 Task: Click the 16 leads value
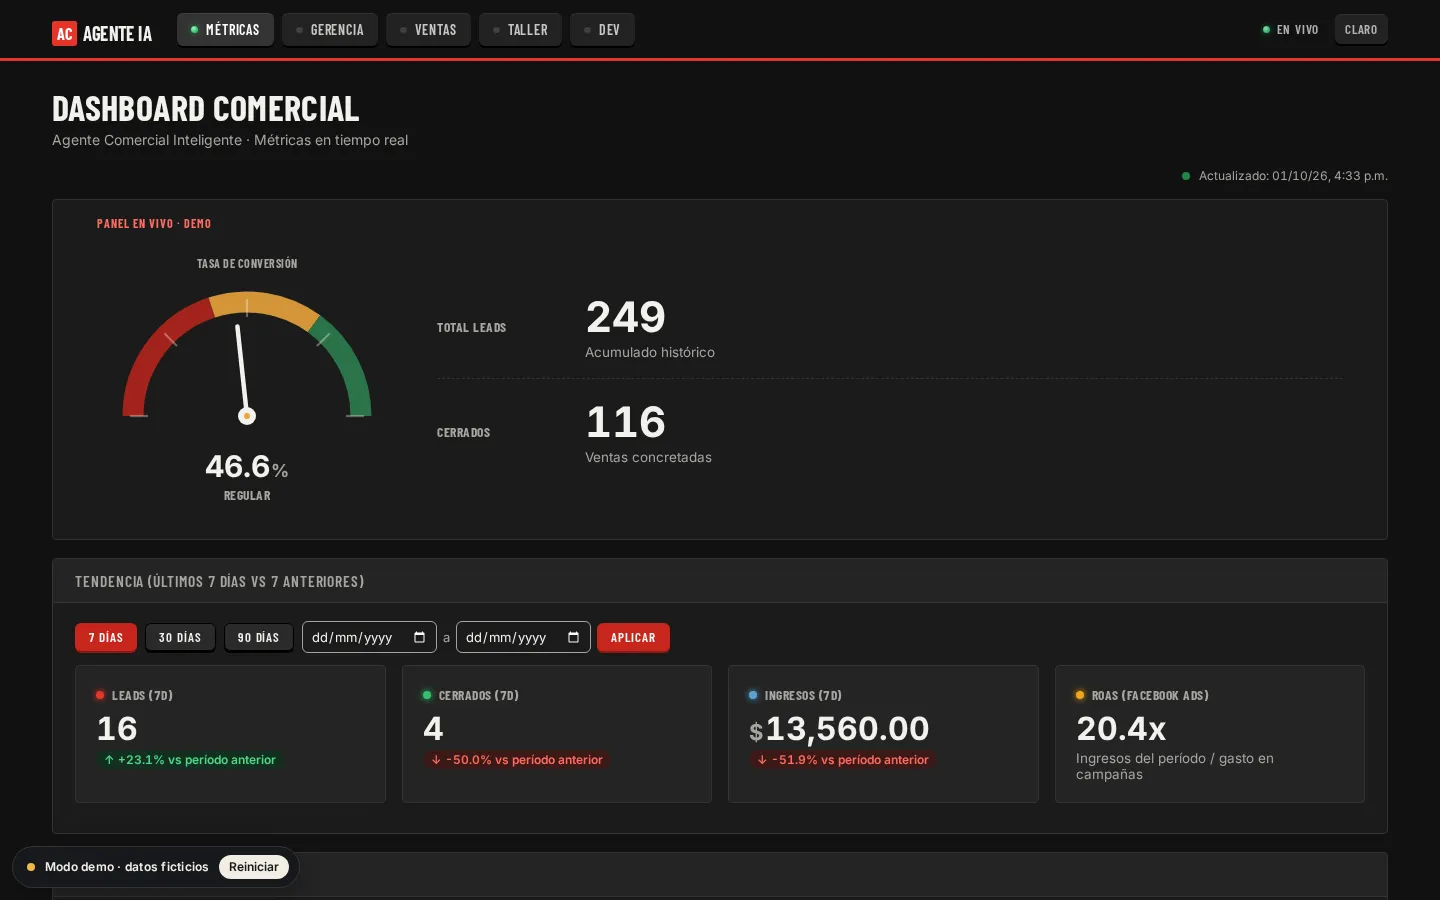[x=117, y=729]
